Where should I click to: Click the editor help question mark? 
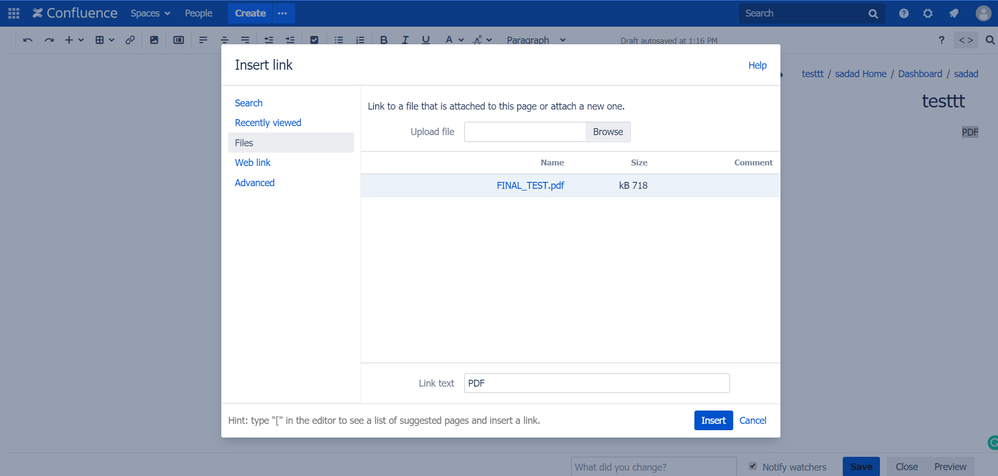coord(941,40)
